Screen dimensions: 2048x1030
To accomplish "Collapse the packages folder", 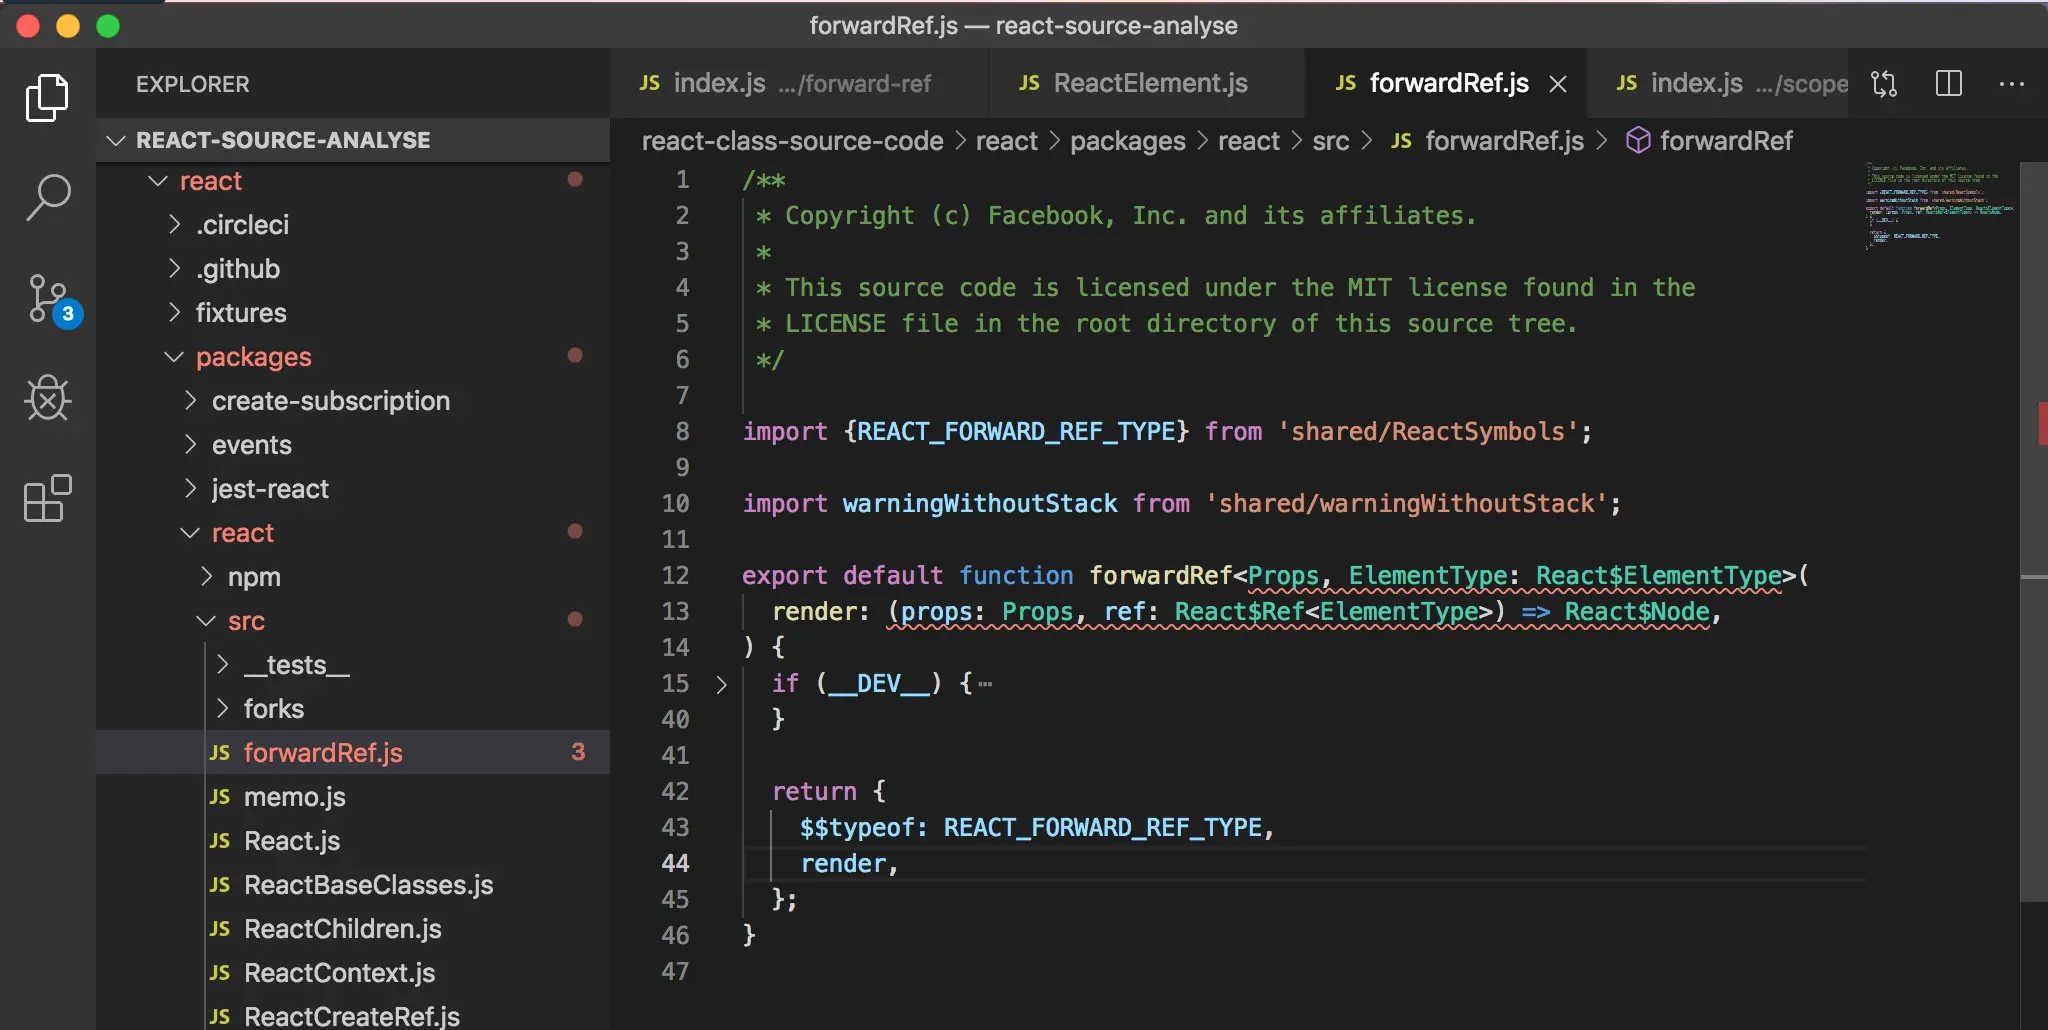I will pos(253,357).
